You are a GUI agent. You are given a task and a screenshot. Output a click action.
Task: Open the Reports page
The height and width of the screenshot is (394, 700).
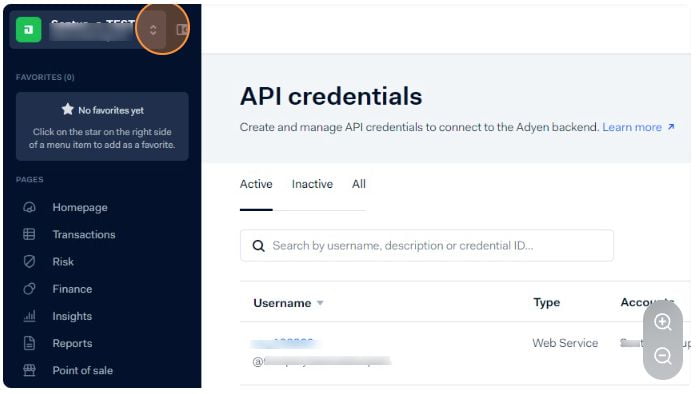click(72, 343)
